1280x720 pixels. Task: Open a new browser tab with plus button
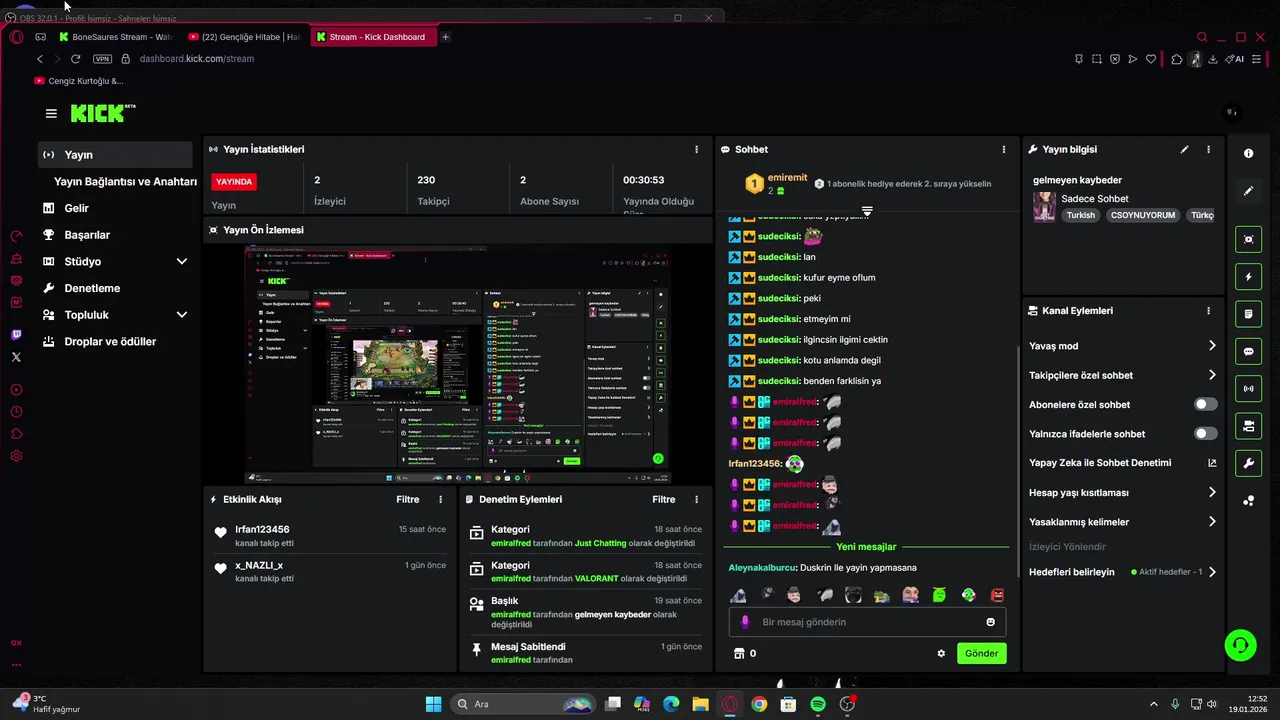pos(445,37)
